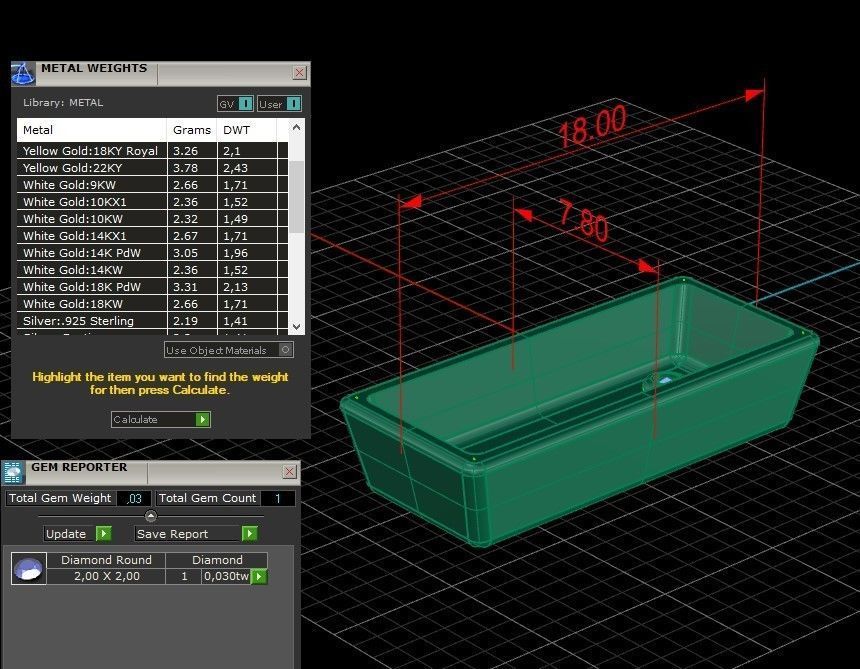
Task: Click the Update button in Gem Reporter
Action: 78,534
